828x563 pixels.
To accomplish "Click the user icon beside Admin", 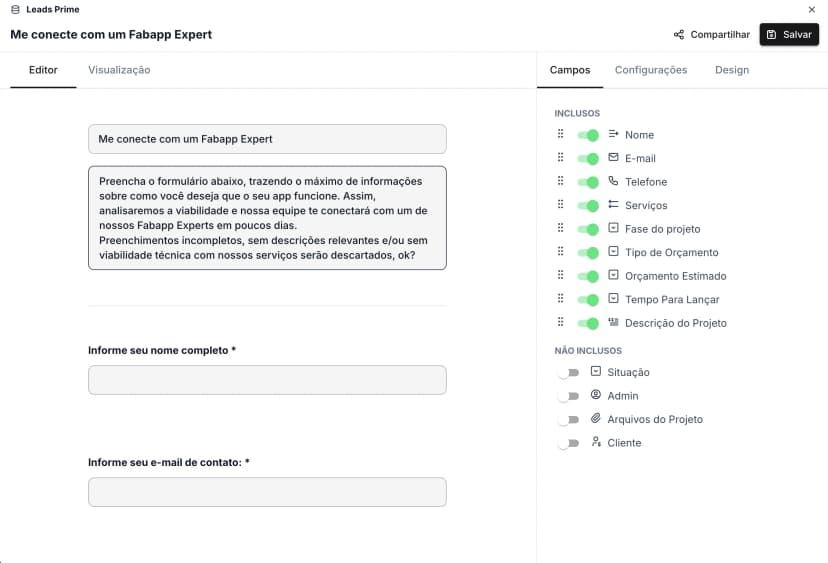I will click(596, 396).
